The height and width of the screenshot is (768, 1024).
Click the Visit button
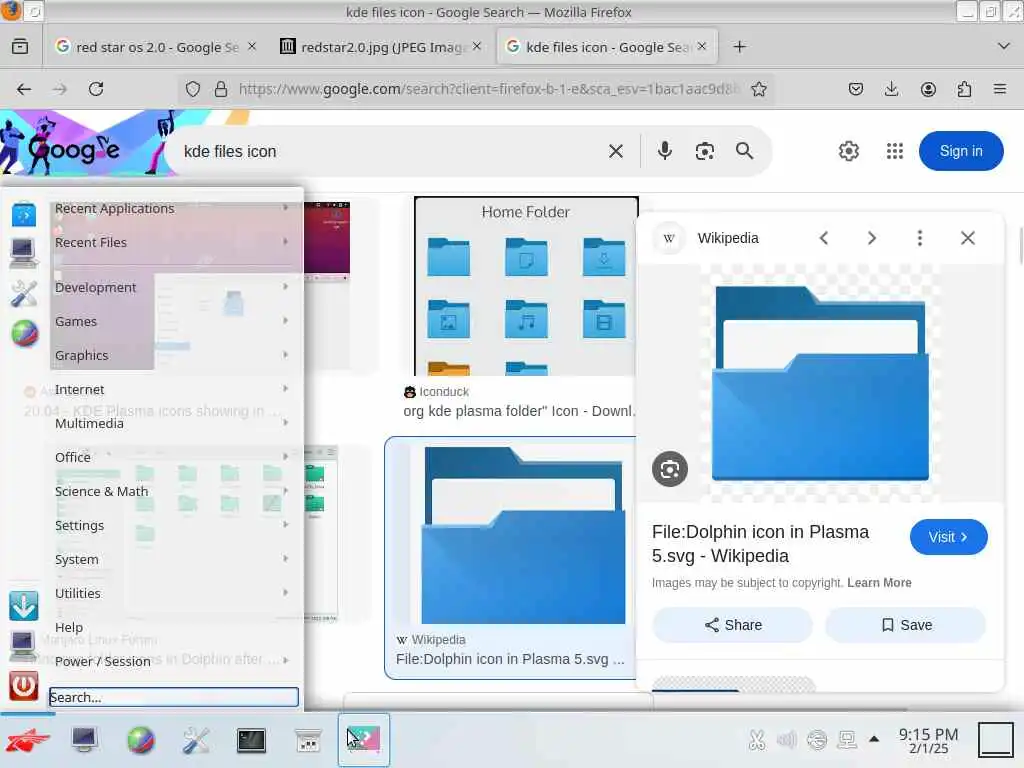click(948, 537)
